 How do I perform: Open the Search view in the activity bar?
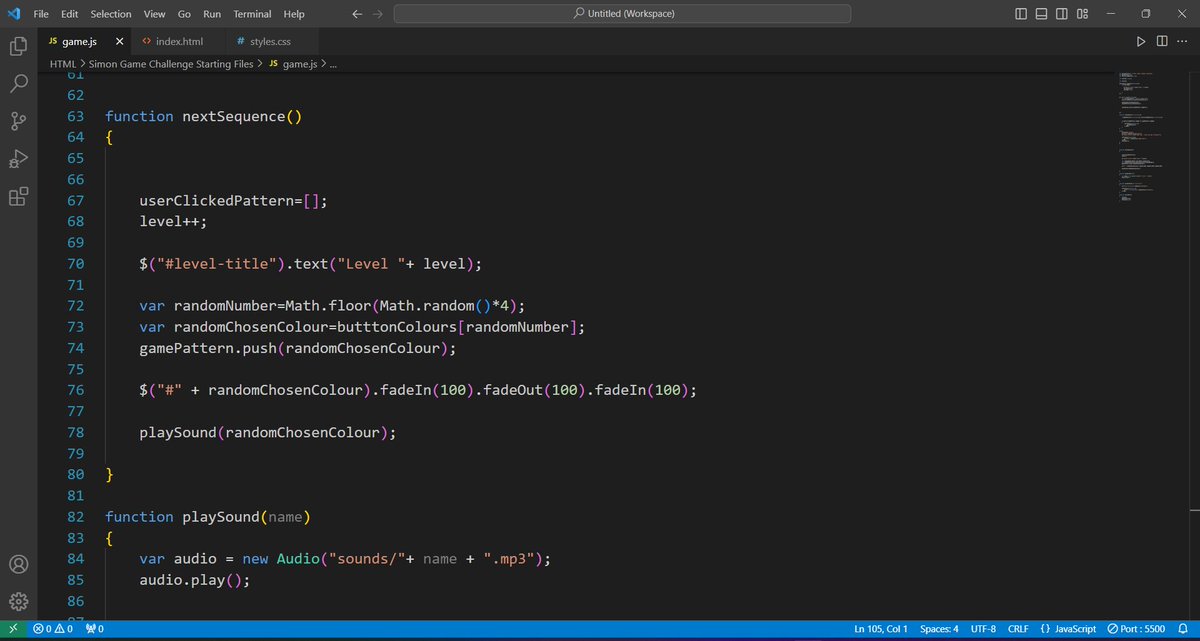coord(18,84)
